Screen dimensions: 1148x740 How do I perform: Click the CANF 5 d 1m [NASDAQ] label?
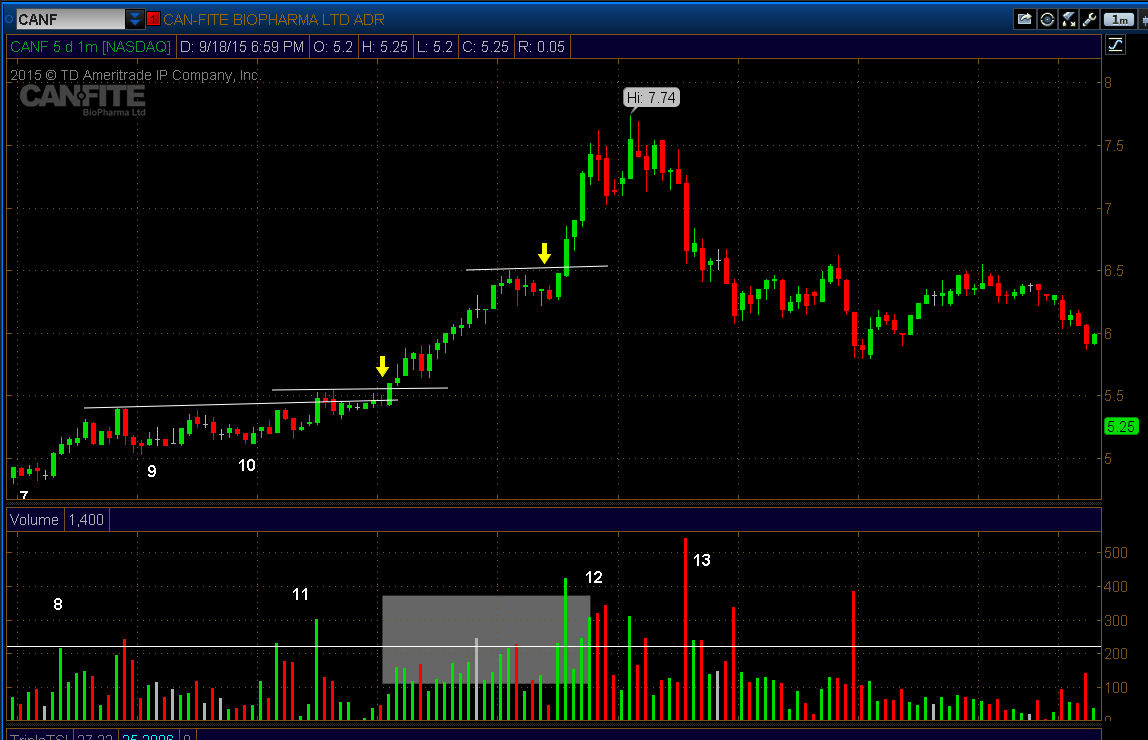click(x=91, y=47)
